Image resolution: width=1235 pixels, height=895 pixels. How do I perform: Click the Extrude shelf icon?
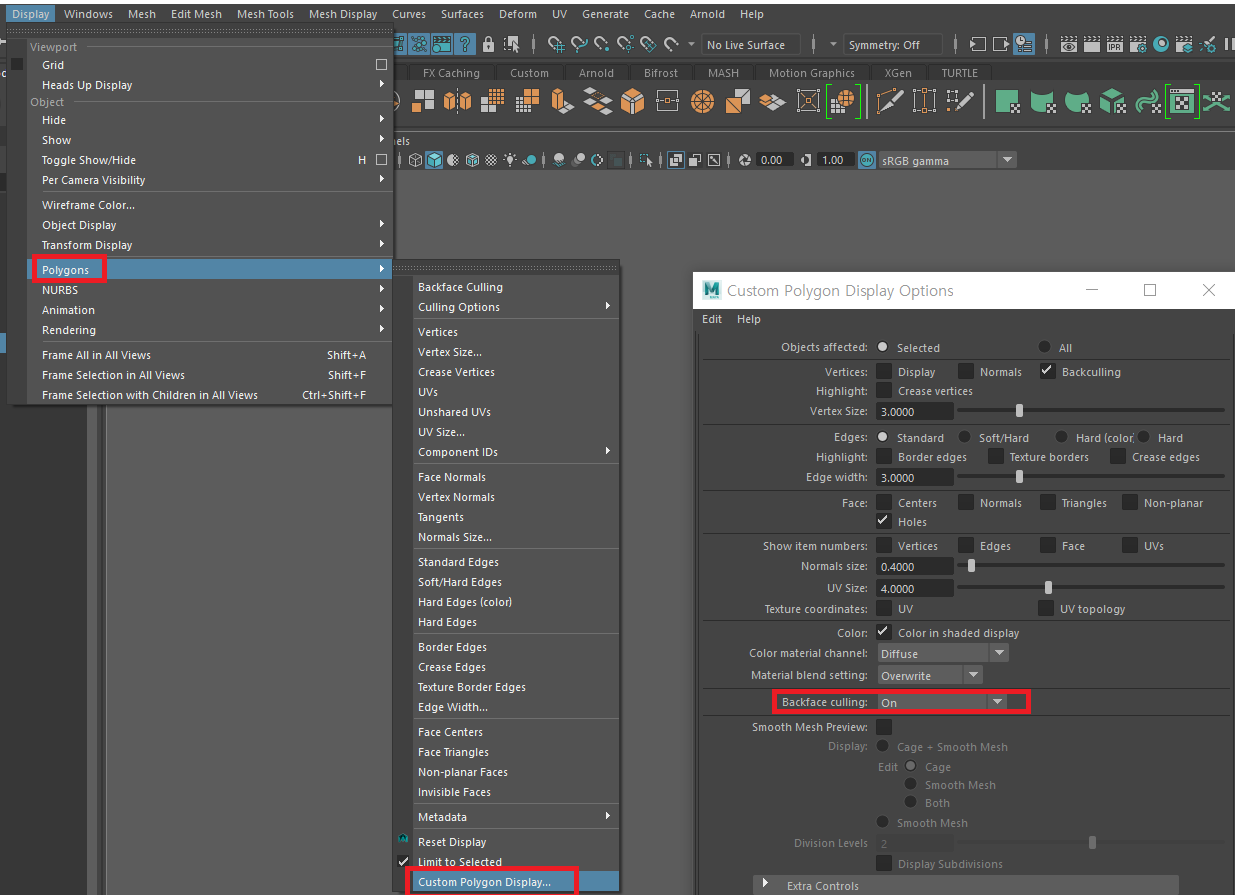tap(561, 101)
